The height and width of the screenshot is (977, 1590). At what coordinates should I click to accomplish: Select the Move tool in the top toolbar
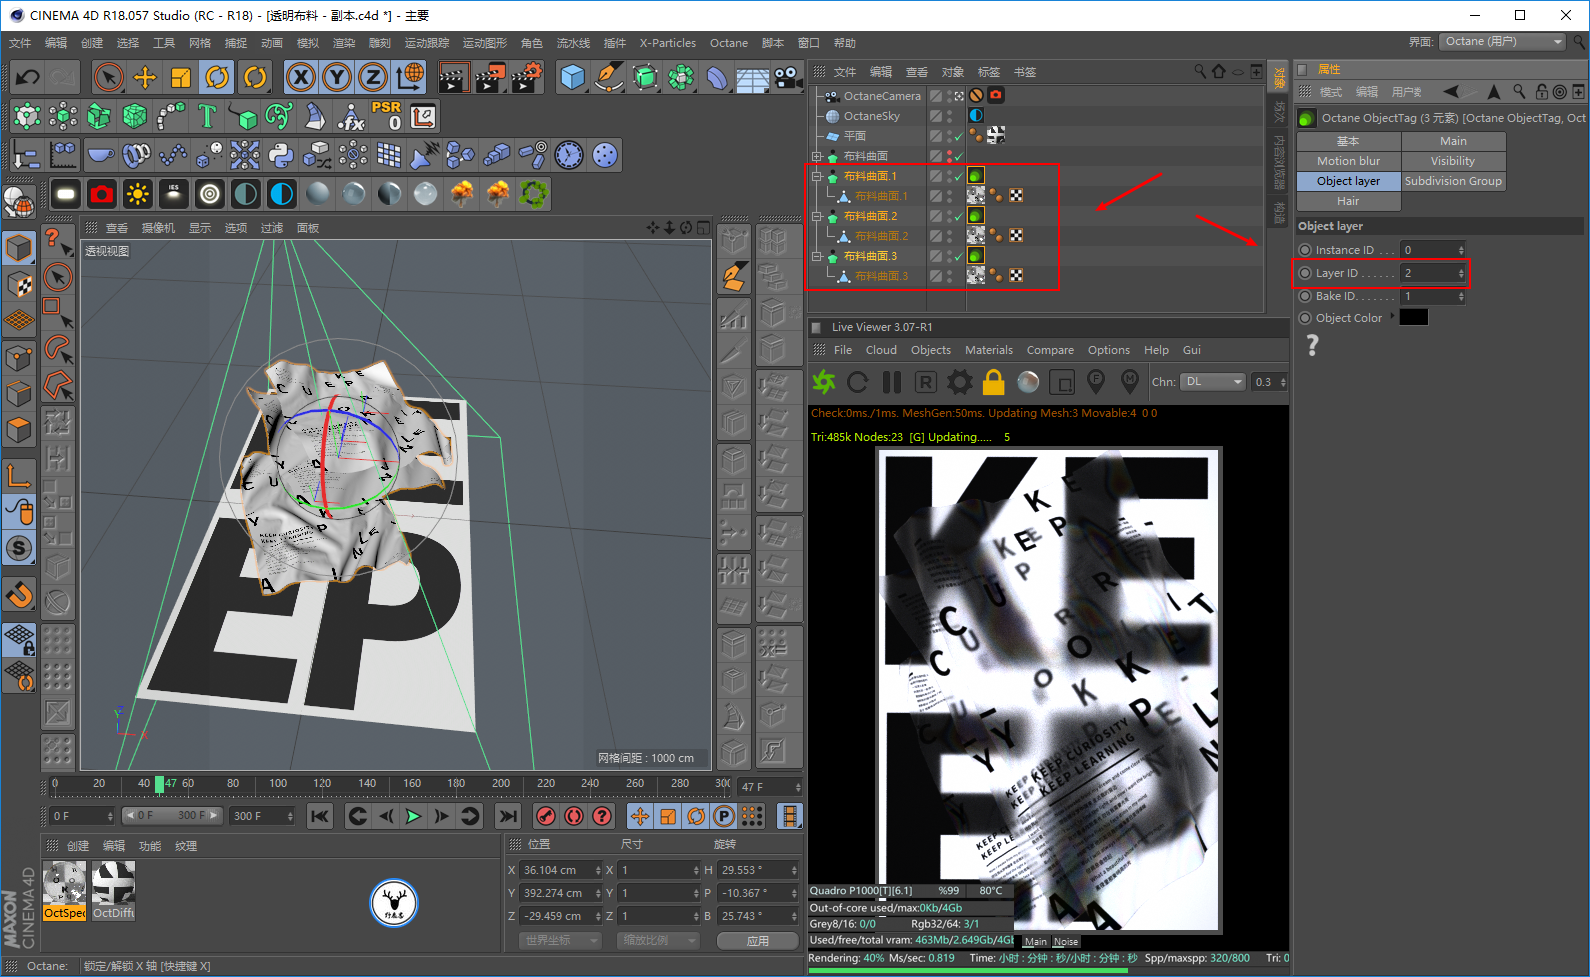click(145, 77)
